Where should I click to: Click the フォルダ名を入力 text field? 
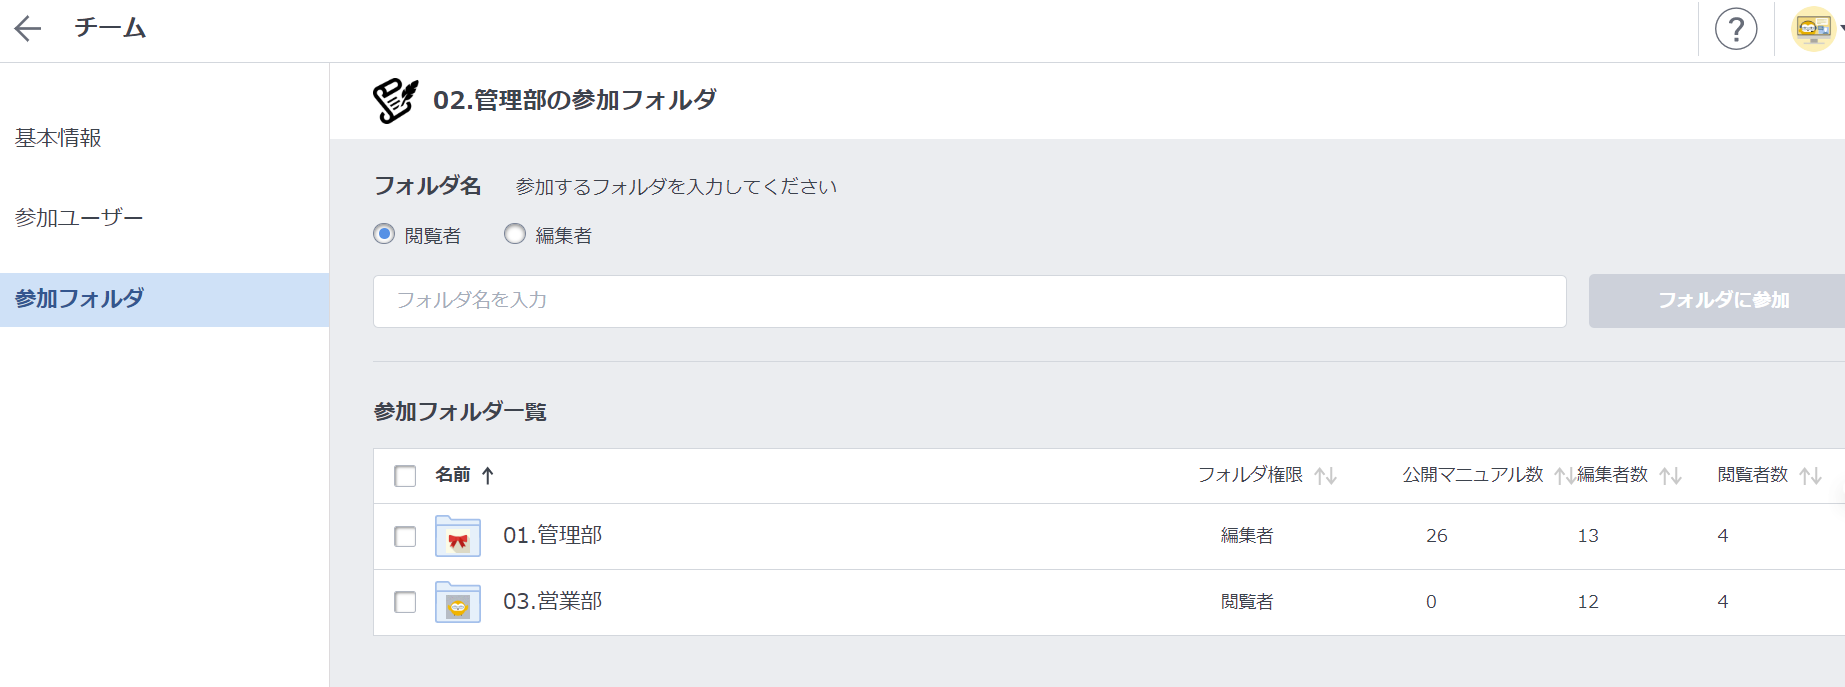969,301
